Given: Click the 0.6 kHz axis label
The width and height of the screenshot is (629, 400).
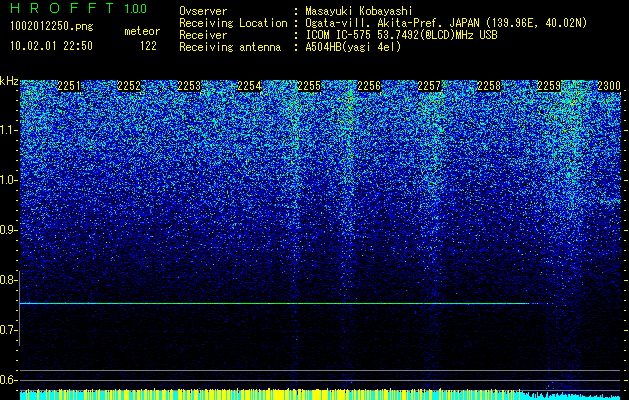Looking at the screenshot, I should [x=7, y=380].
